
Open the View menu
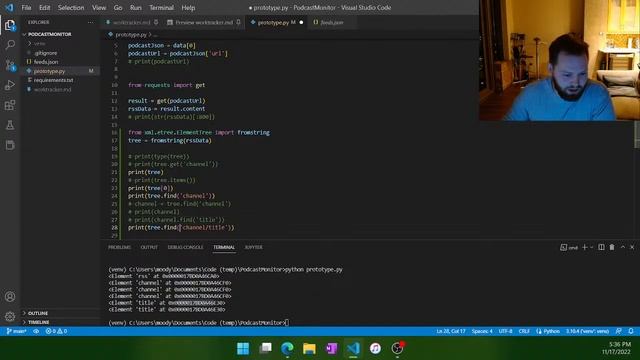click(99, 7)
